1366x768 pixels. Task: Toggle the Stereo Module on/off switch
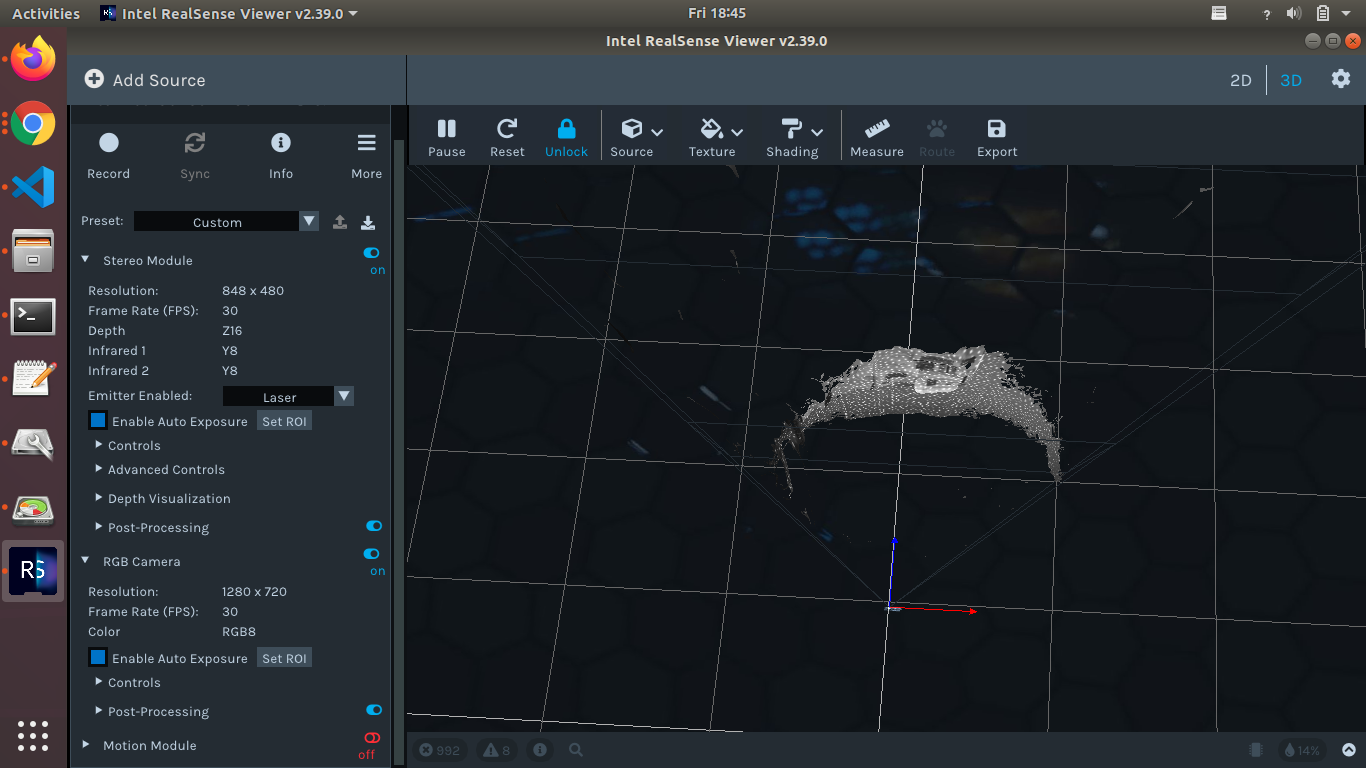(x=371, y=254)
